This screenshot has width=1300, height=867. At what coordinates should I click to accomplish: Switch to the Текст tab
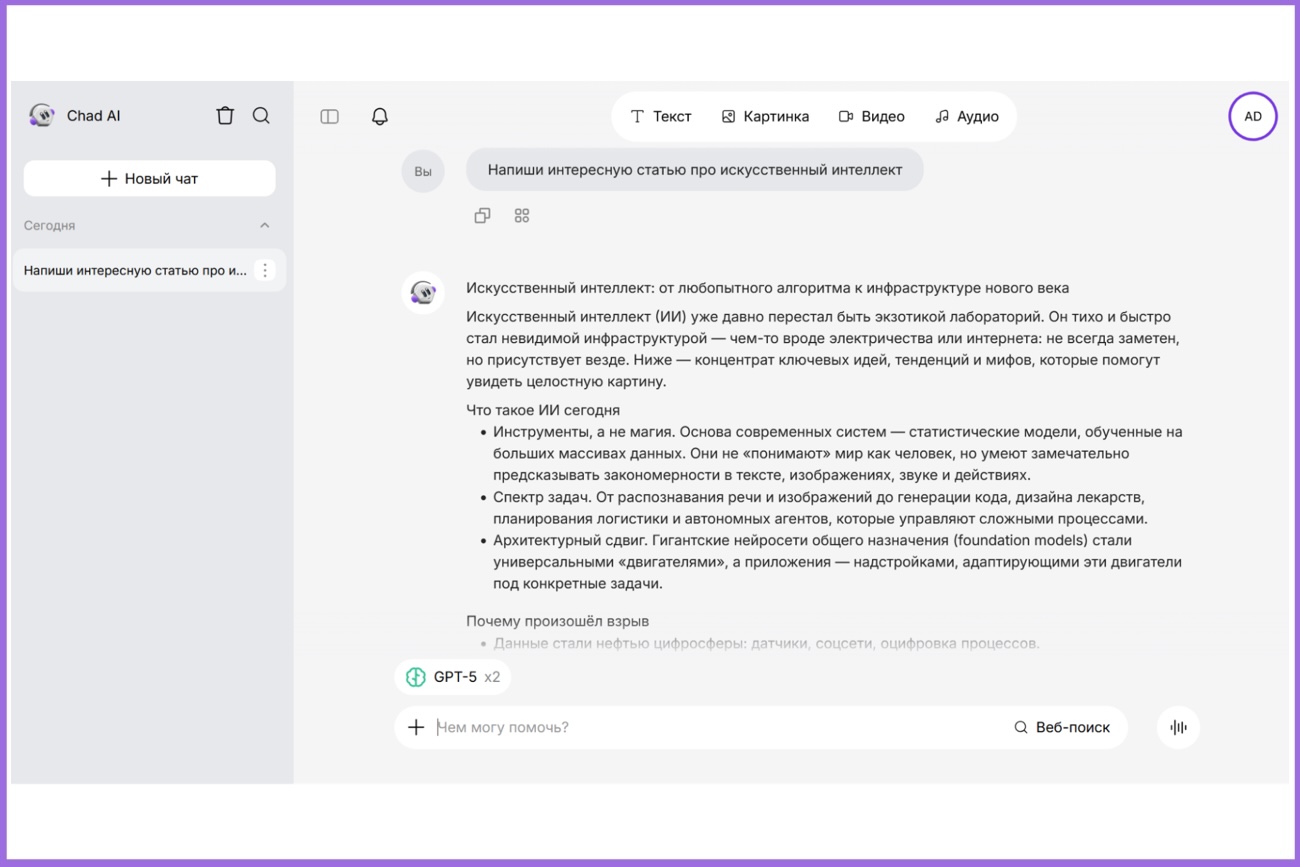[x=660, y=117]
